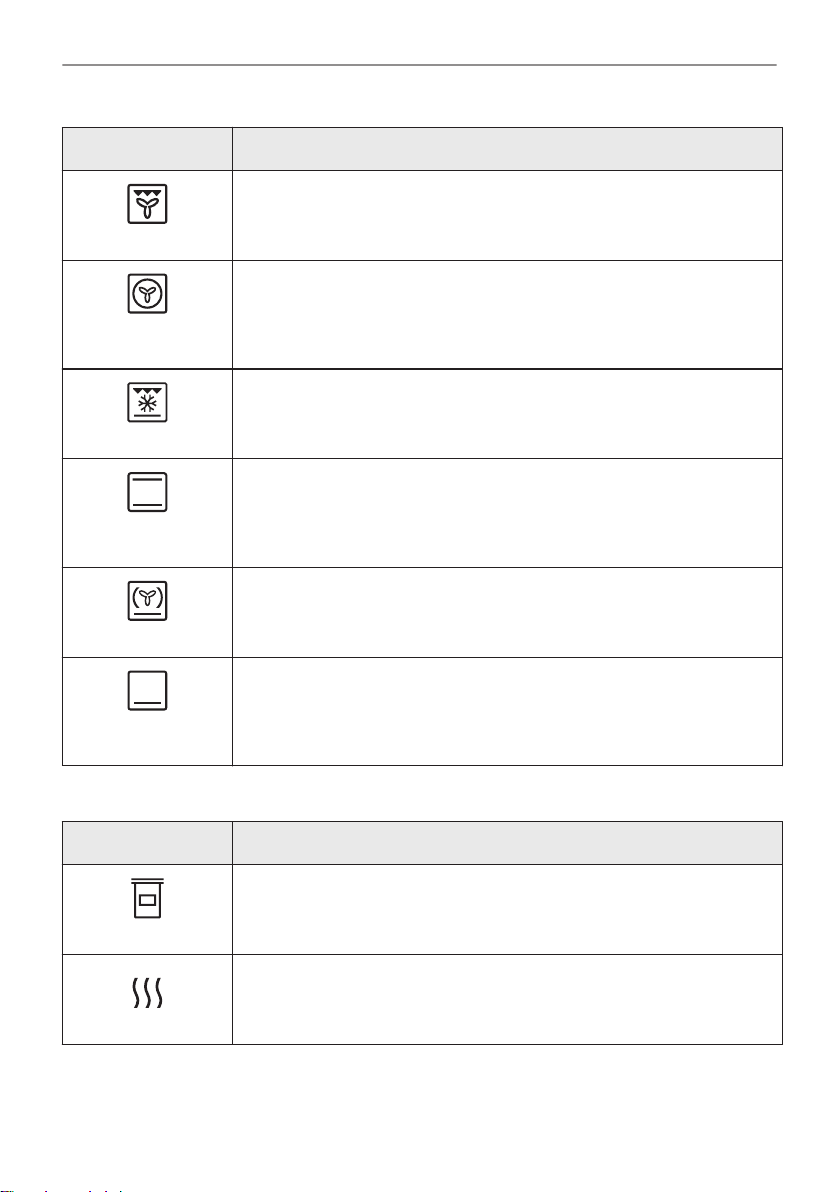840x1192 pixels.
Task: Select the bottom heat oven icon
Action: 147,690
